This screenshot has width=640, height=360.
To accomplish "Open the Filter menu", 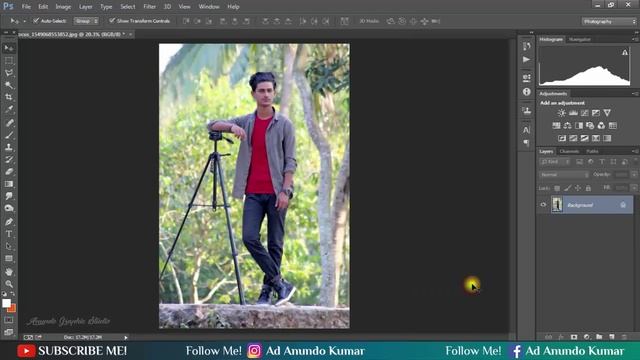I will (149, 7).
